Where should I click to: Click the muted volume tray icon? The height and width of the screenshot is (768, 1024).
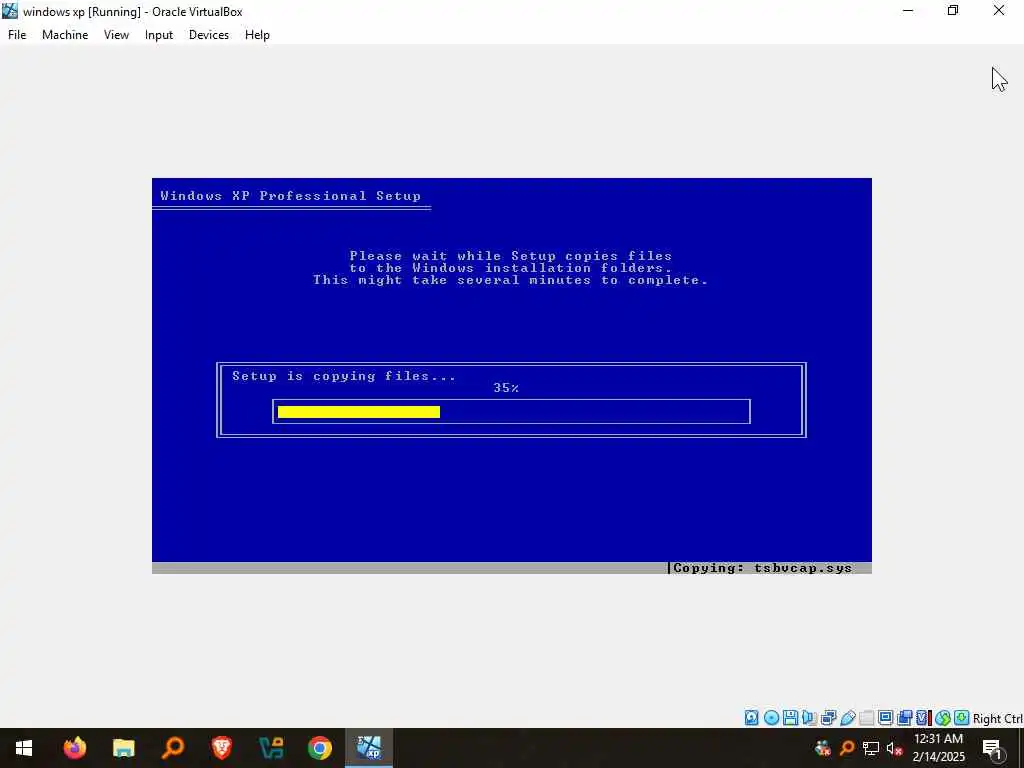click(895, 748)
